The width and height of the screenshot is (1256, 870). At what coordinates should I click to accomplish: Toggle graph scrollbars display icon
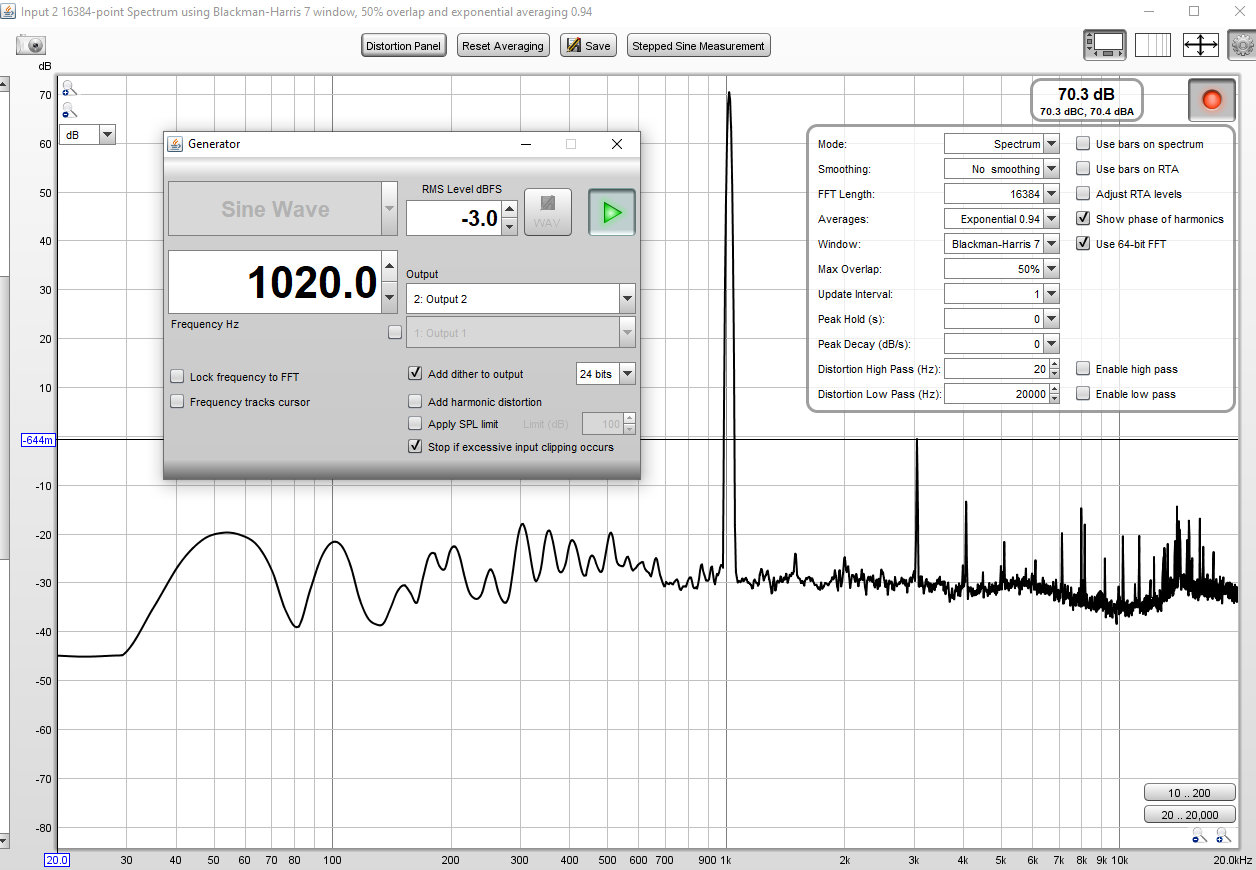coord(1105,45)
